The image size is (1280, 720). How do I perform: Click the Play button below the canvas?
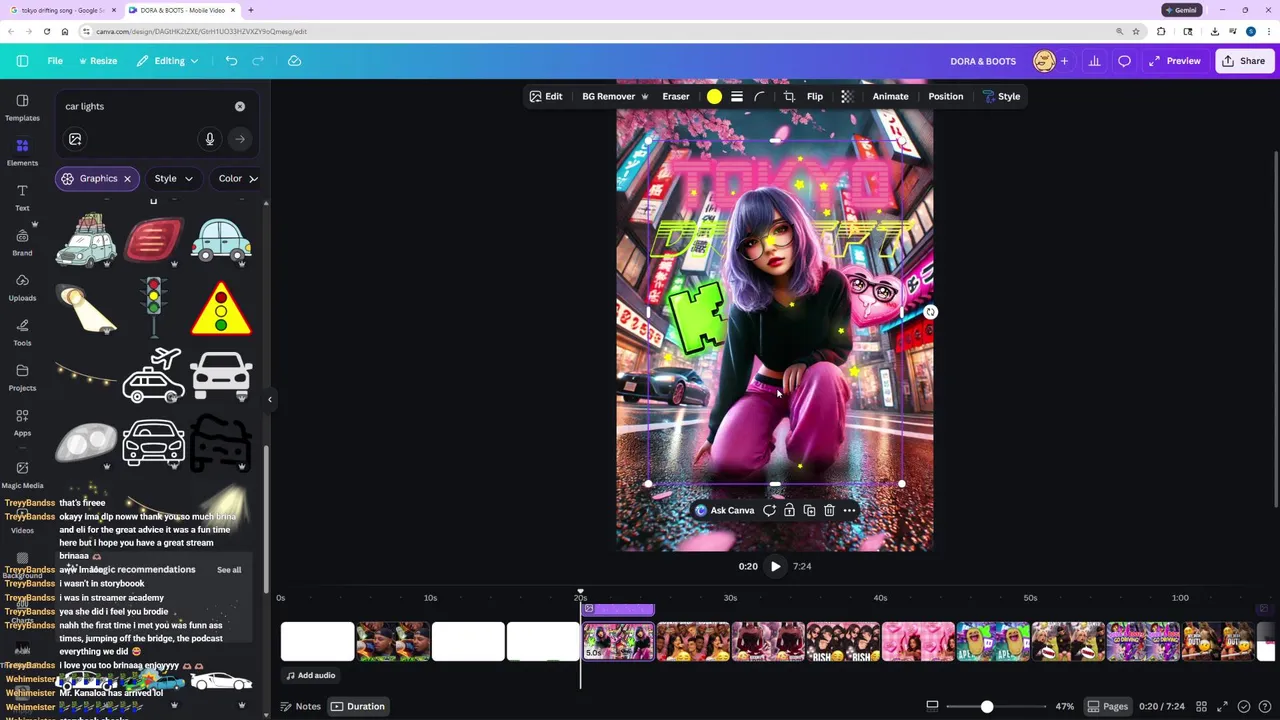tap(775, 566)
